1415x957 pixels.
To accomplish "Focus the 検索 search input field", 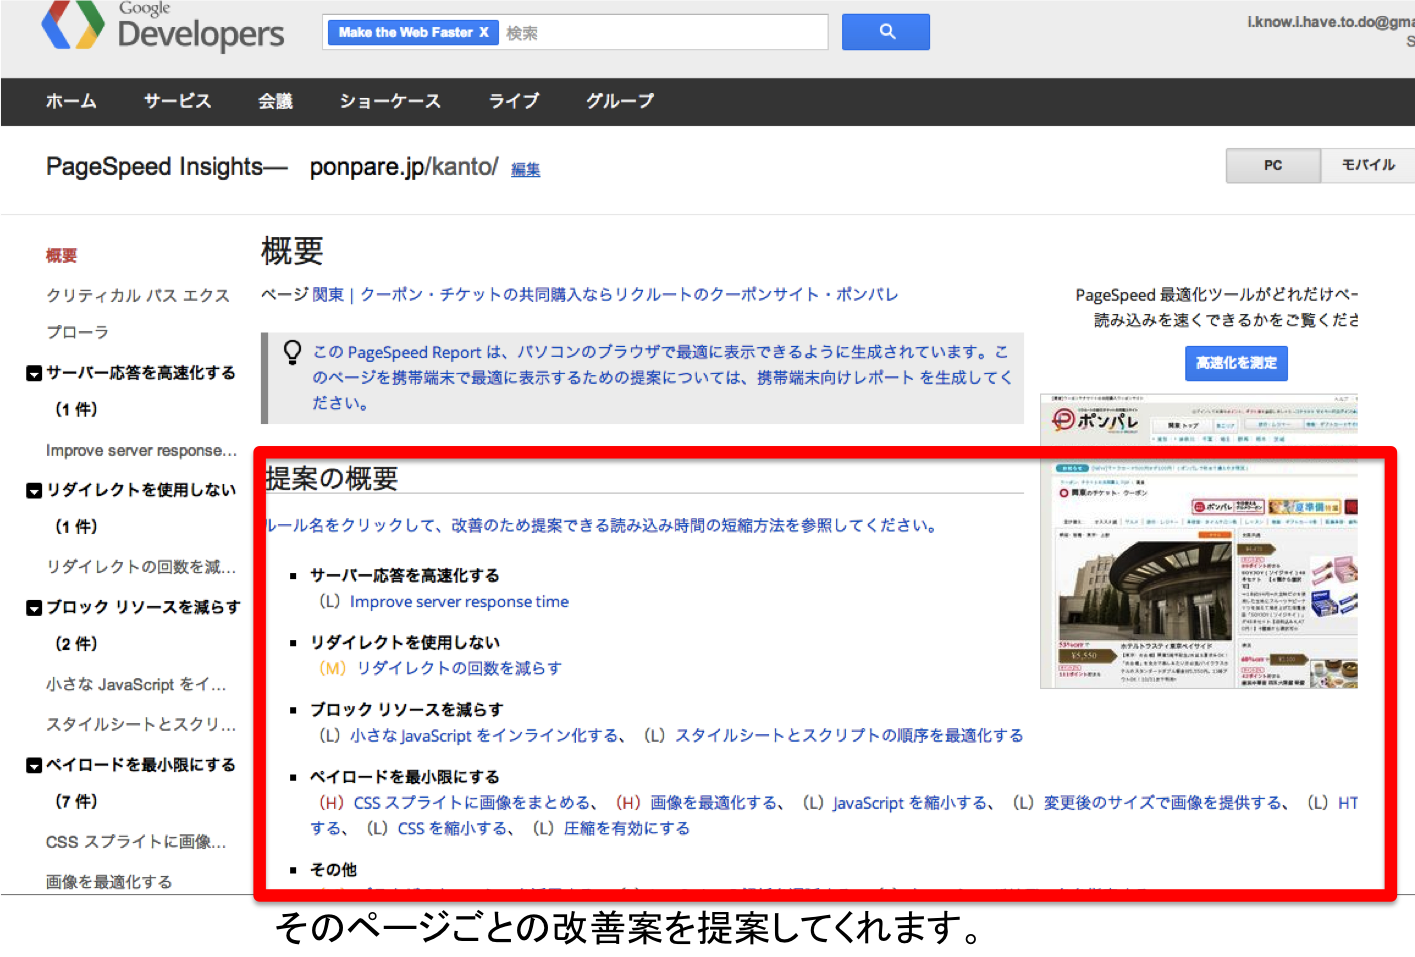I will tap(664, 33).
